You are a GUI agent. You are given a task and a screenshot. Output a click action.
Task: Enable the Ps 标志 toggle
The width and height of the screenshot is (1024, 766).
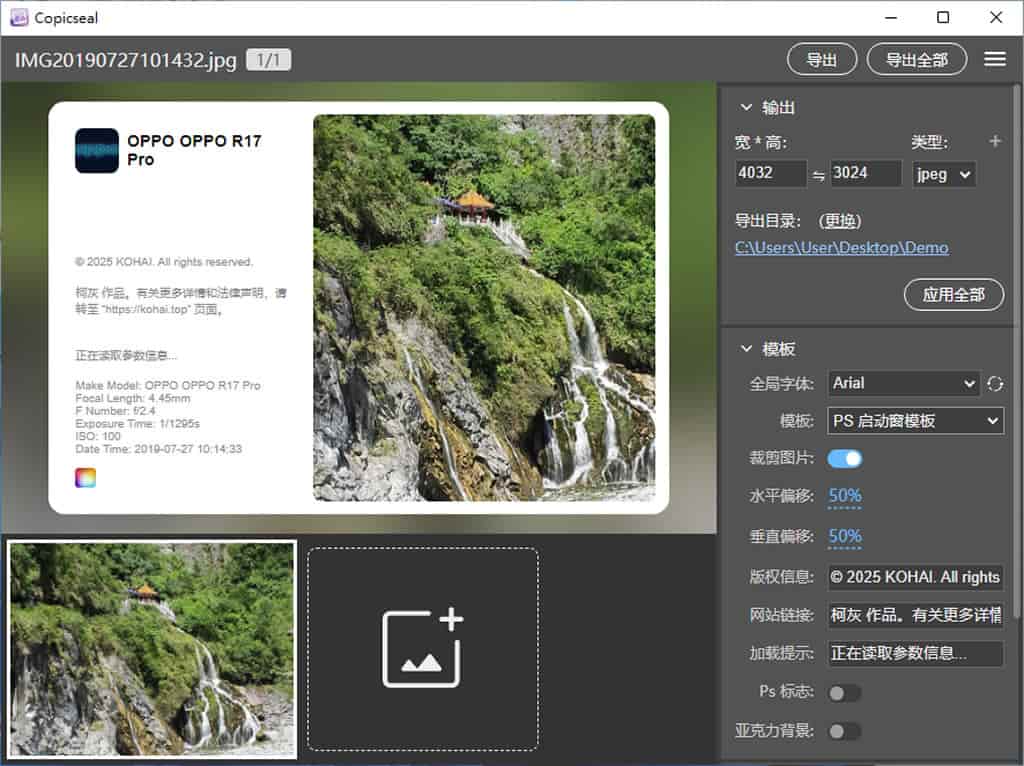coord(844,692)
